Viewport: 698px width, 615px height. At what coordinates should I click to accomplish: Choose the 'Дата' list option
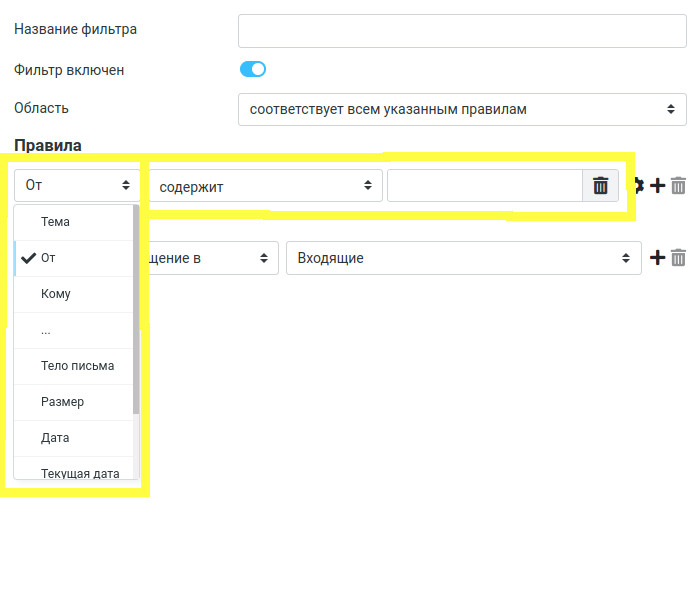click(x=55, y=438)
